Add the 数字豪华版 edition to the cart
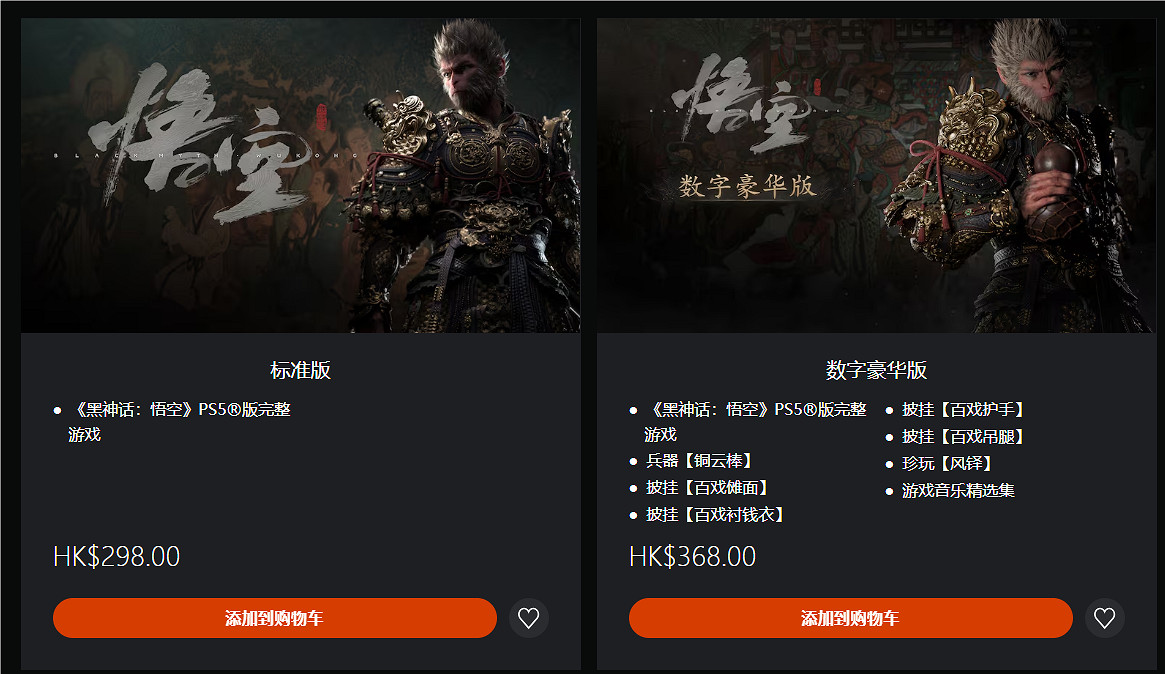Image resolution: width=1165 pixels, height=674 pixels. [850, 618]
